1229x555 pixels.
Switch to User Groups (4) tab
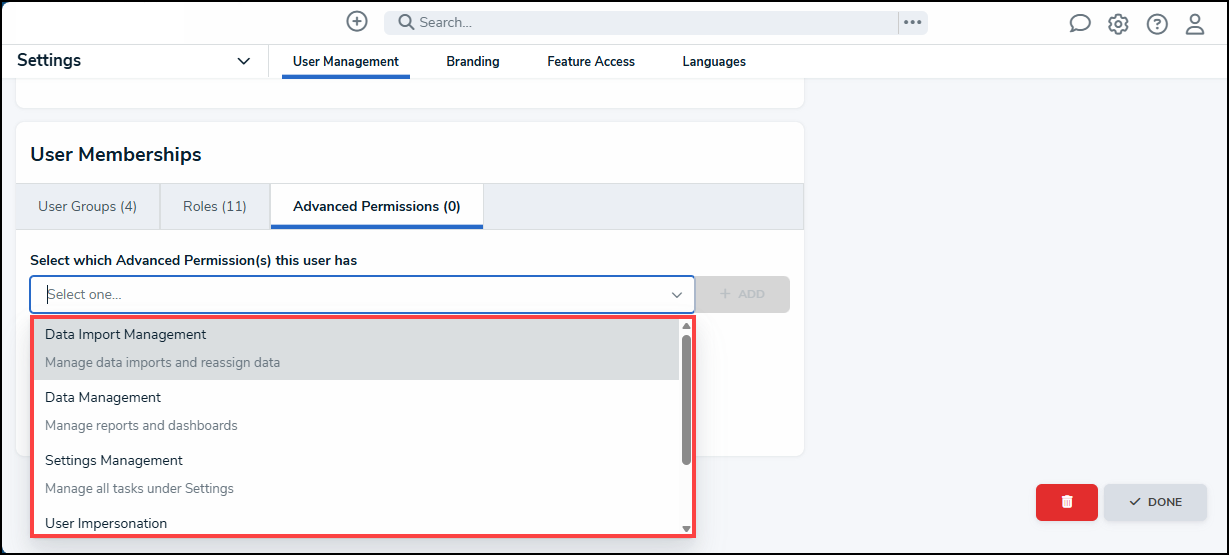[88, 207]
